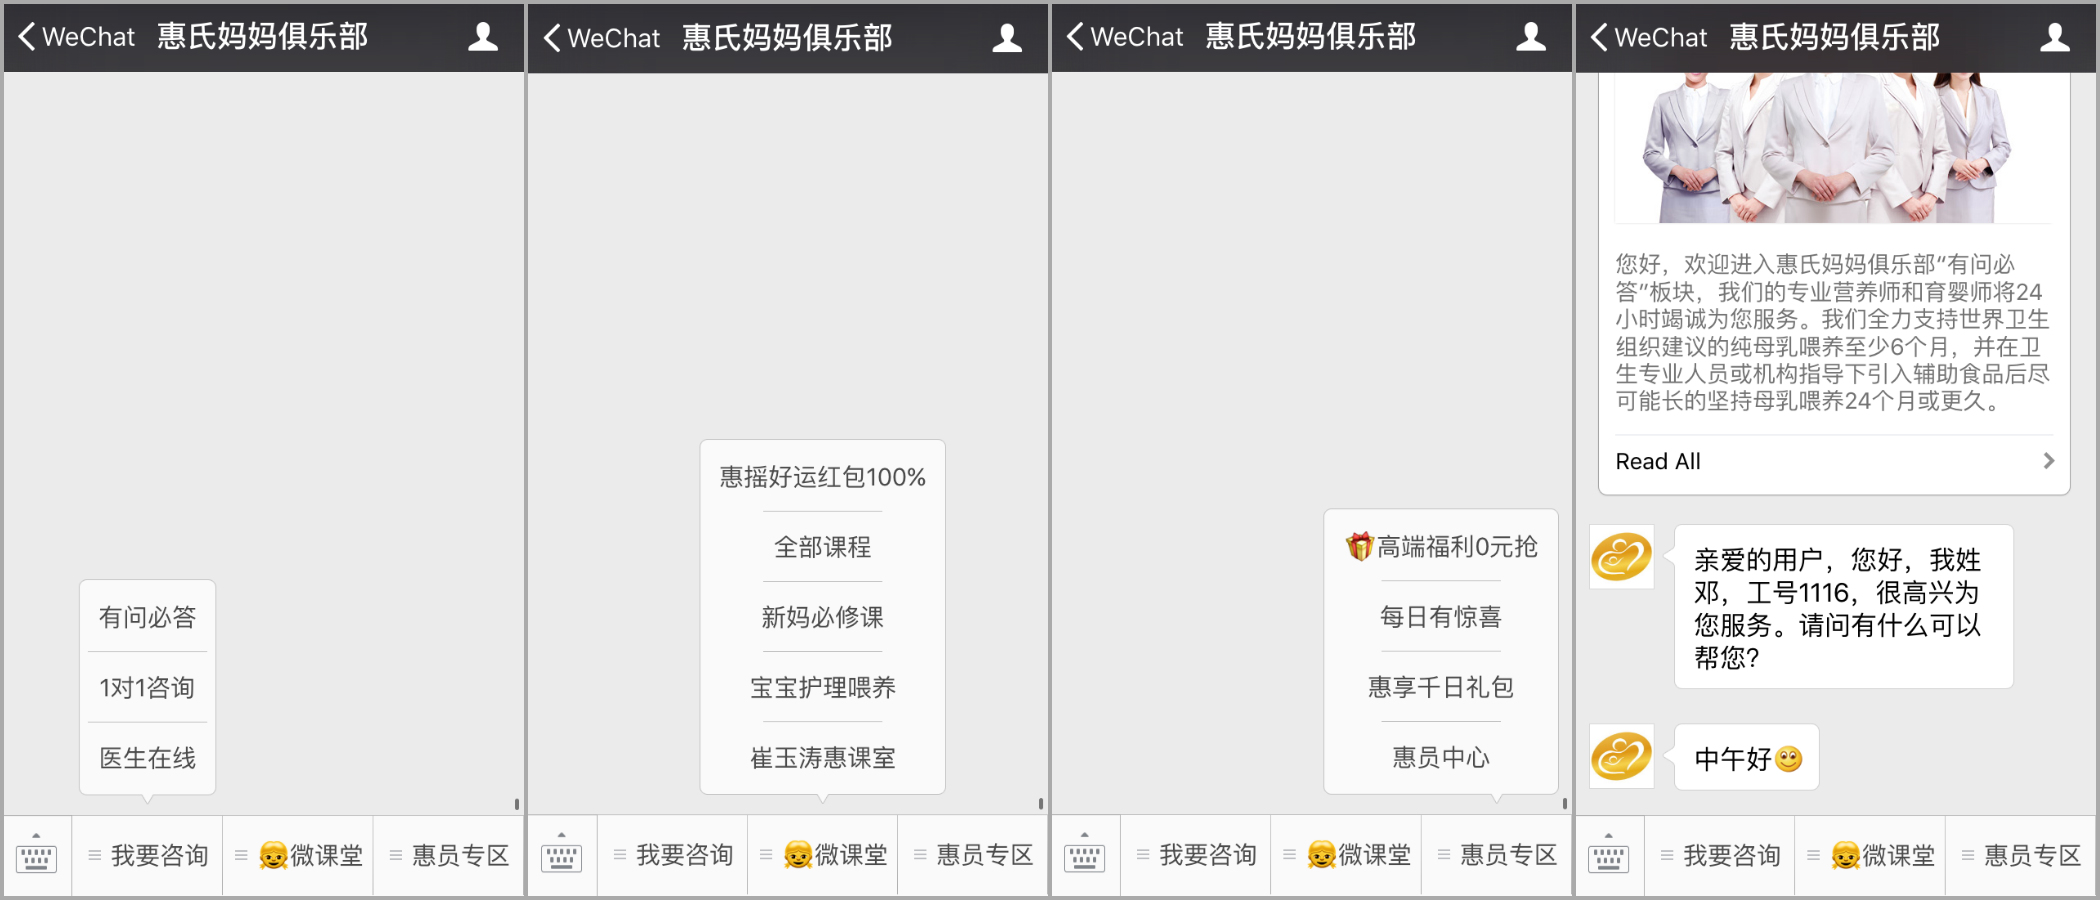Open 医生在线 from the popup menu
This screenshot has width=2100, height=900.
(148, 758)
